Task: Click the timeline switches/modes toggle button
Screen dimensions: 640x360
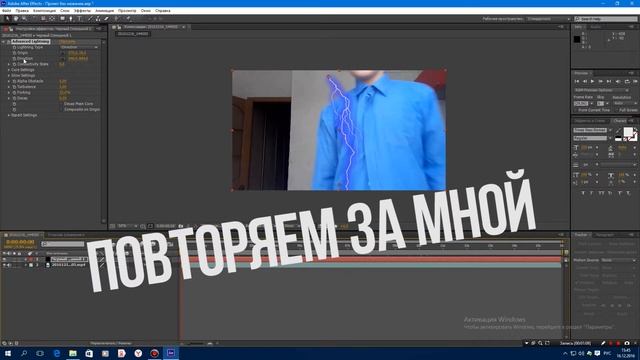Action: tap(111, 343)
